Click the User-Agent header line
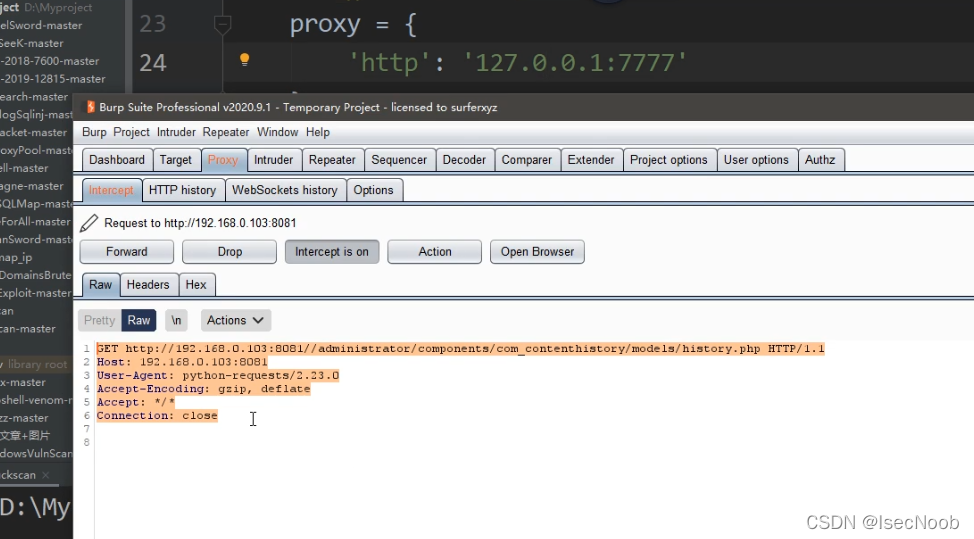The image size is (974, 539). tap(218, 375)
